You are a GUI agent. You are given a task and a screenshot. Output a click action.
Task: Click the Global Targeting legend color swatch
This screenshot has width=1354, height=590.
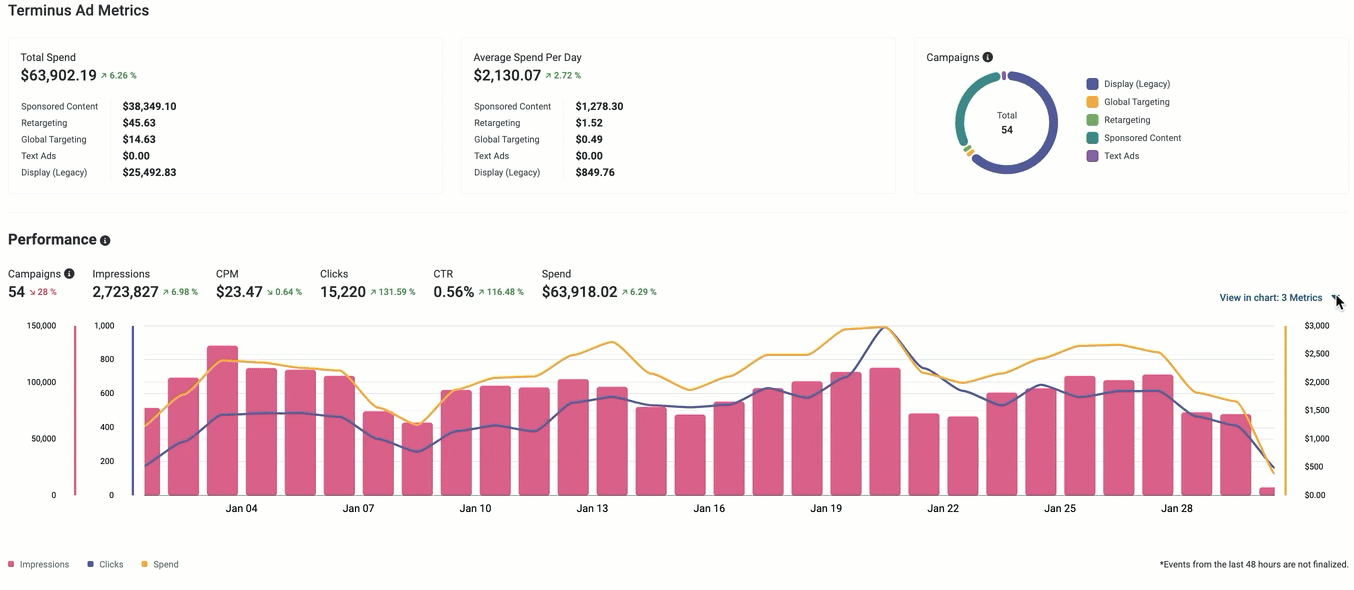(1092, 102)
